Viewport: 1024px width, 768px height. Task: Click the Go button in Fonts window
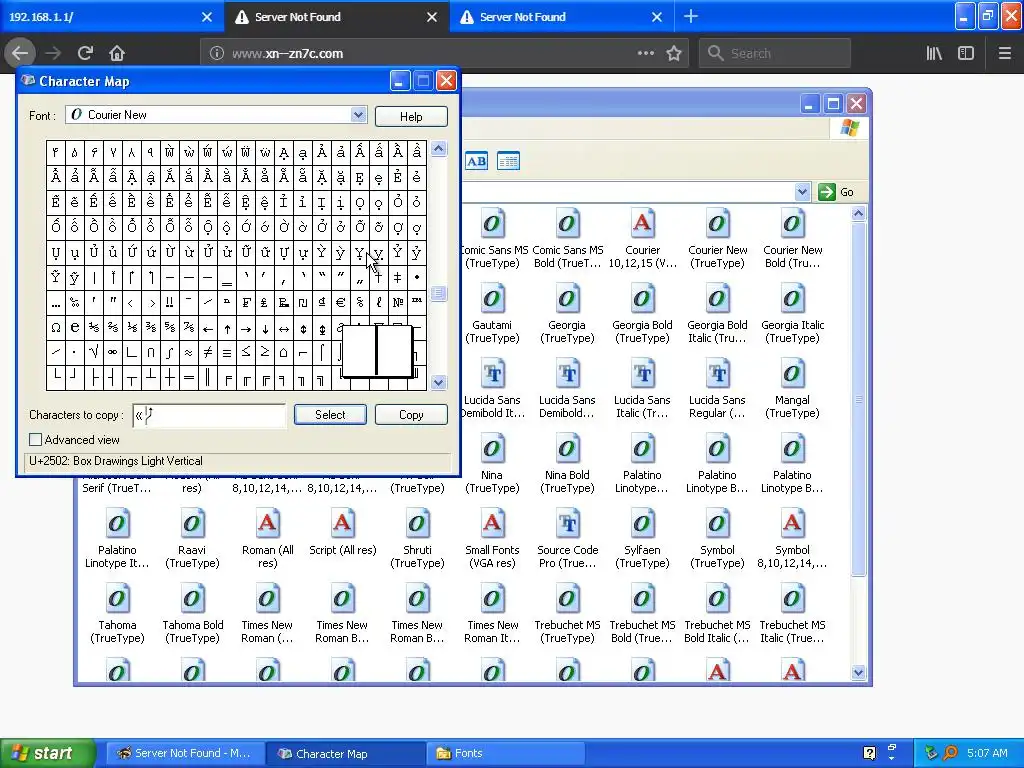(837, 192)
